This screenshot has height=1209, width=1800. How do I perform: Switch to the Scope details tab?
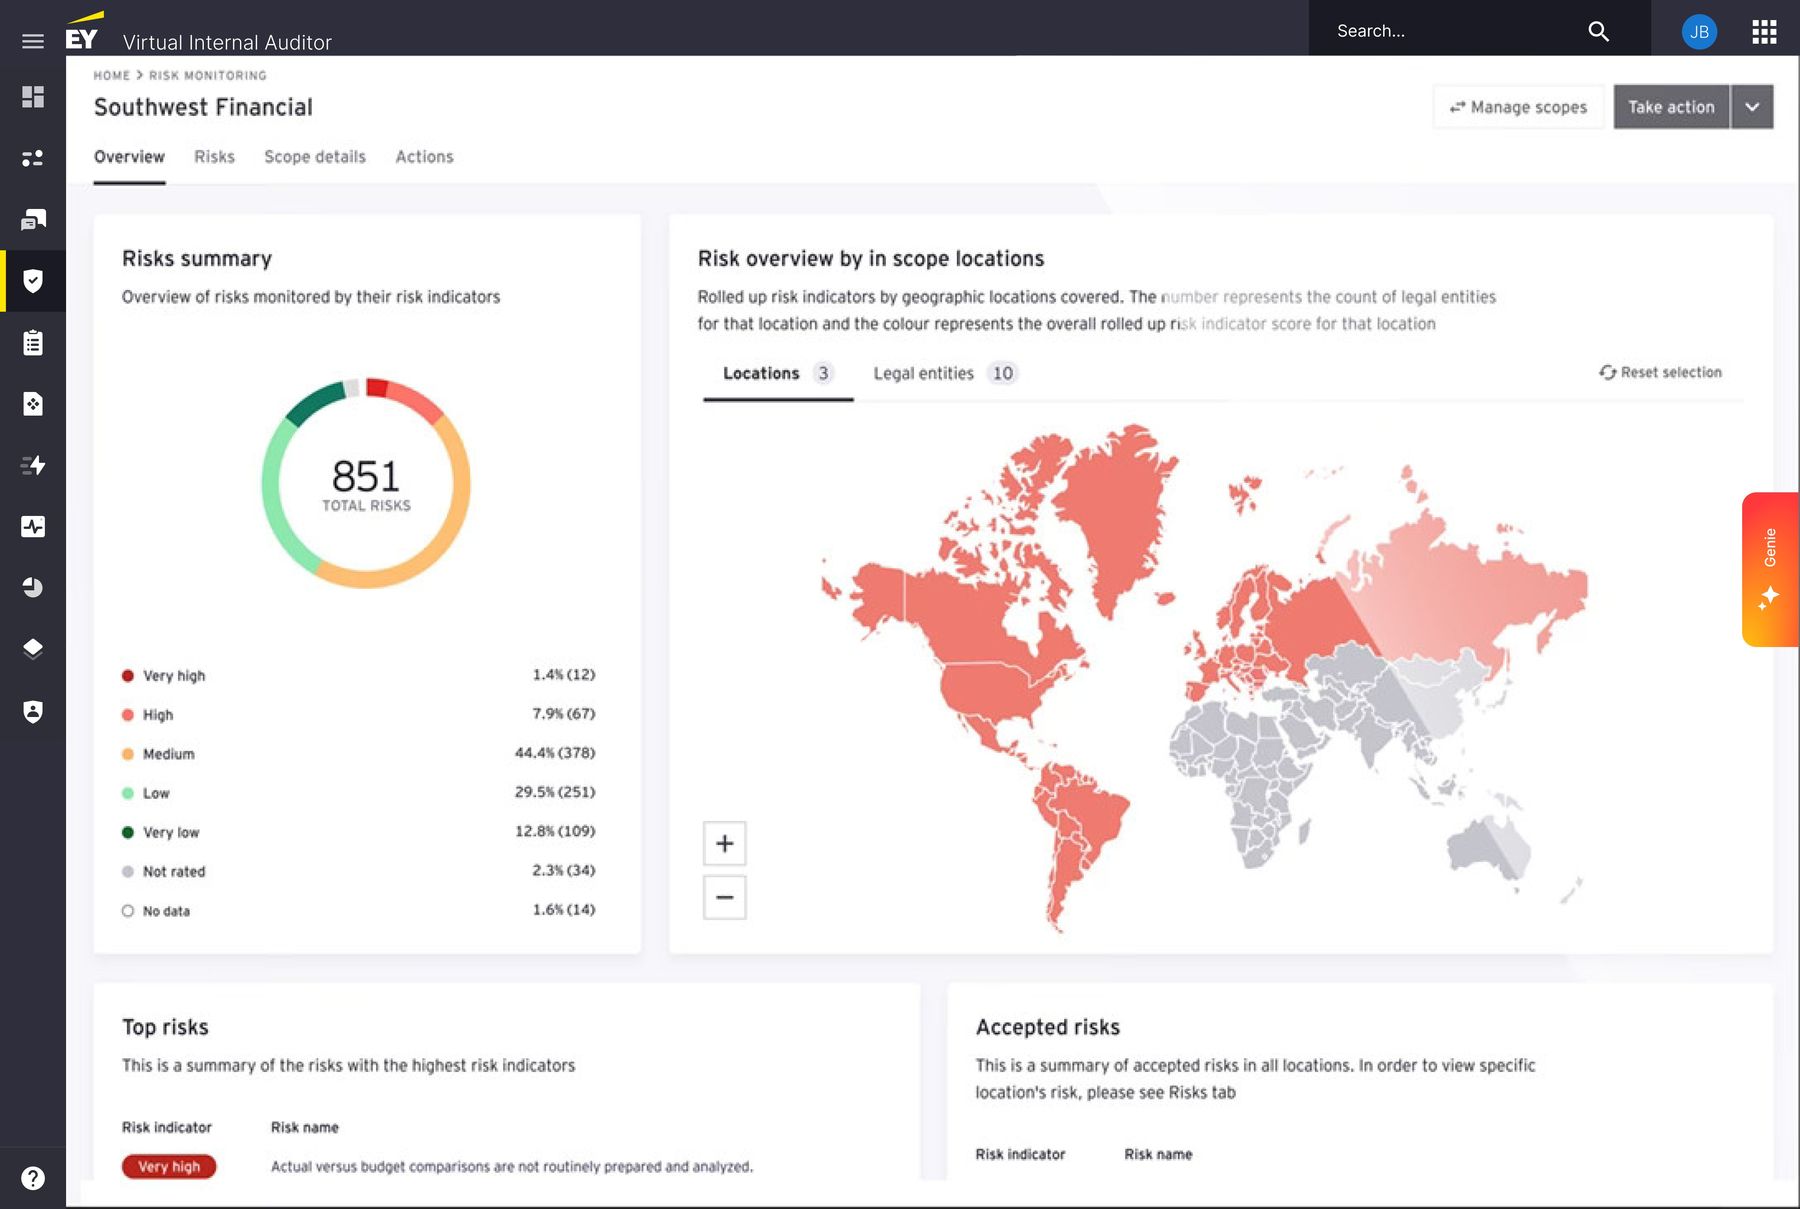point(315,157)
